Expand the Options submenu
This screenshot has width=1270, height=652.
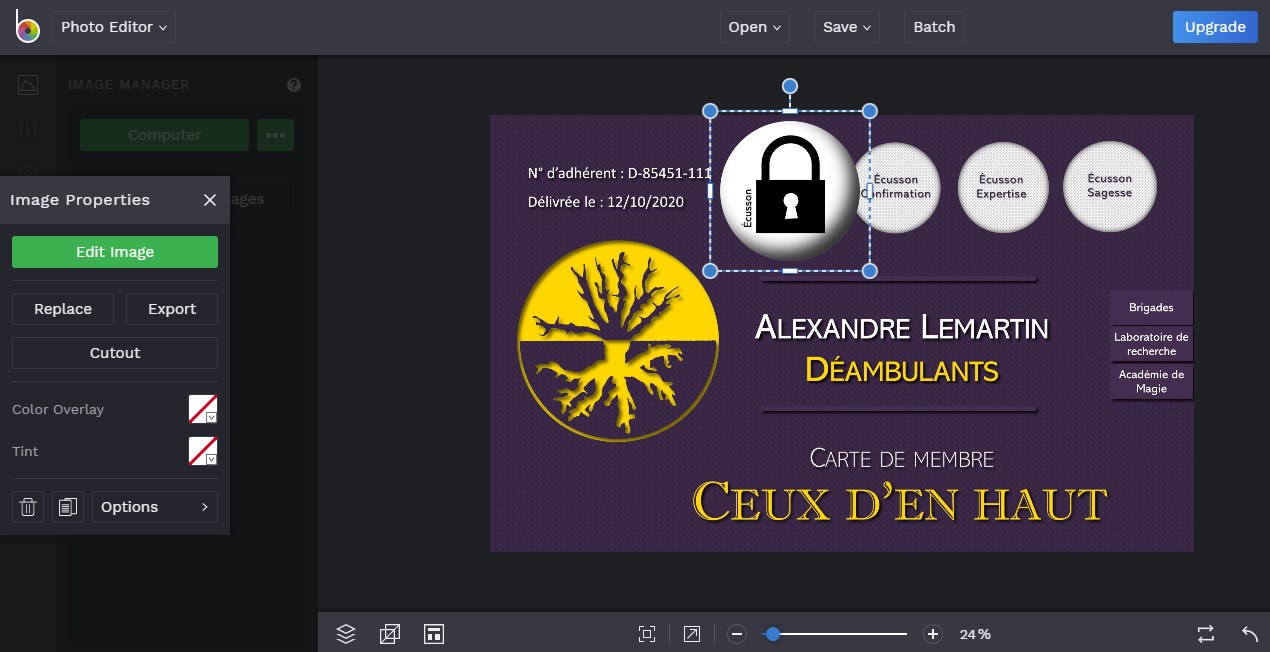155,507
